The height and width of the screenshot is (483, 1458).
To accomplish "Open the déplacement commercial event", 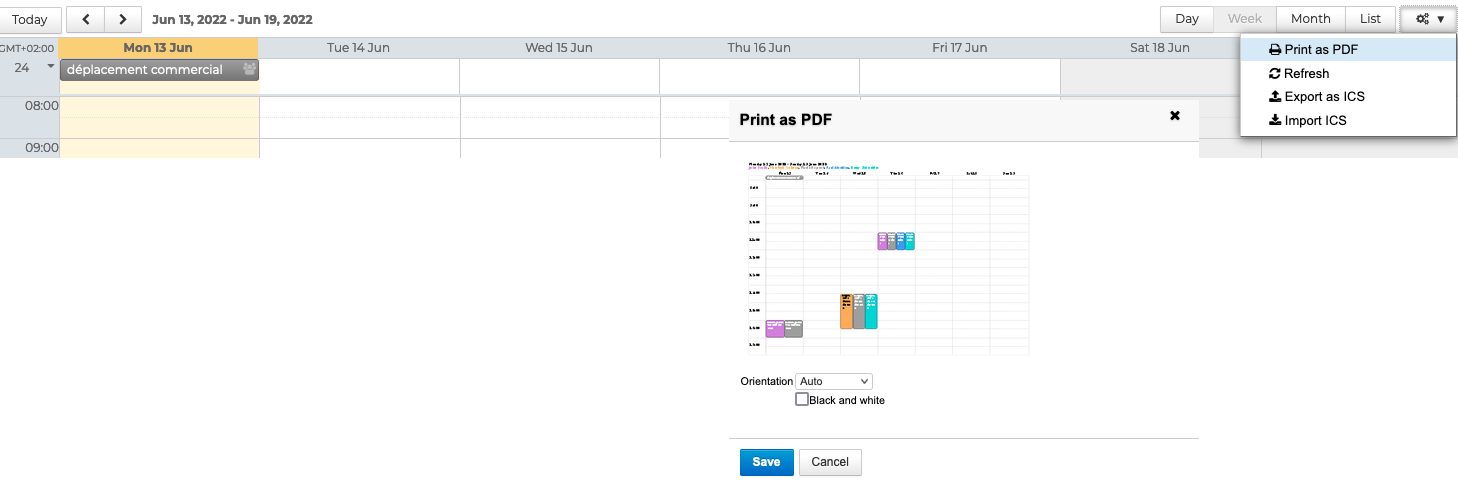I will pyautogui.click(x=145, y=70).
